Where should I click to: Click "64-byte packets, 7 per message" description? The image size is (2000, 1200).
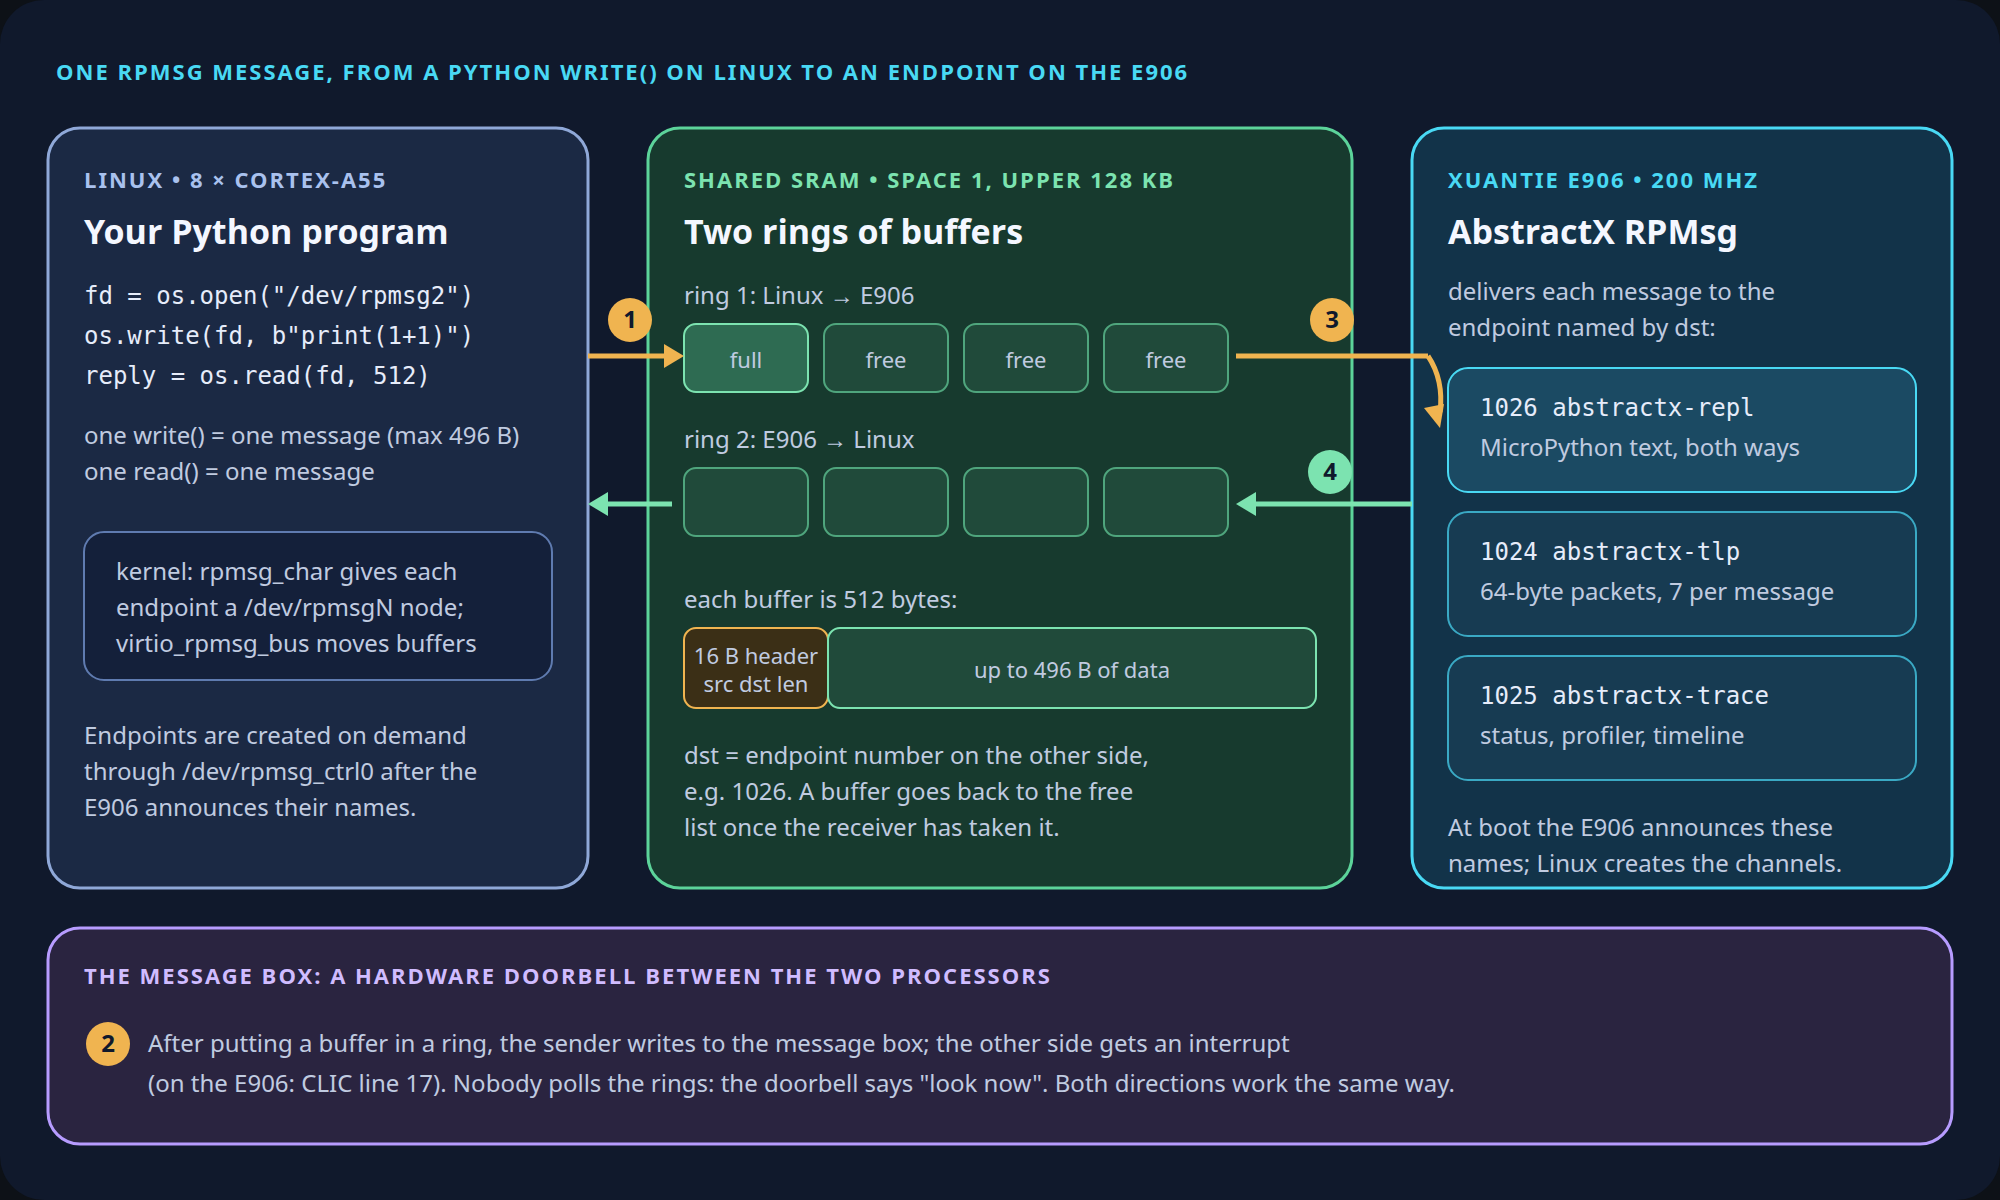tap(1657, 592)
